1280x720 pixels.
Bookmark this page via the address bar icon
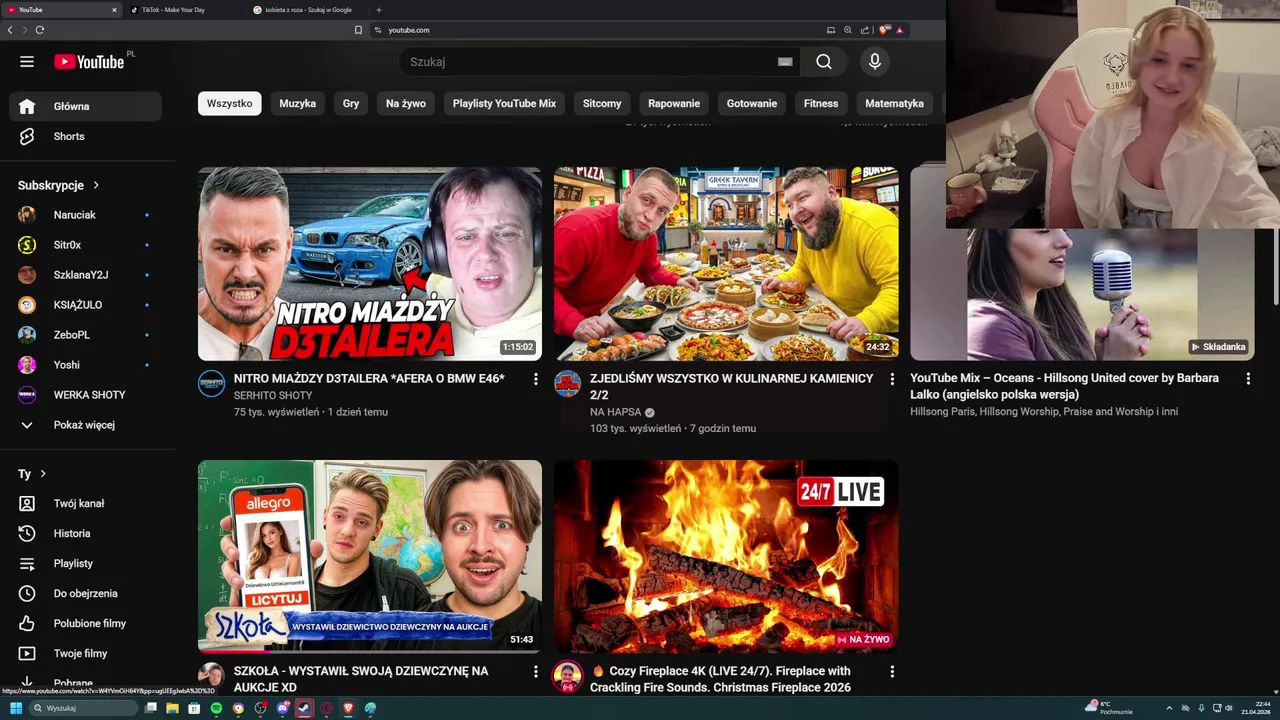point(358,30)
